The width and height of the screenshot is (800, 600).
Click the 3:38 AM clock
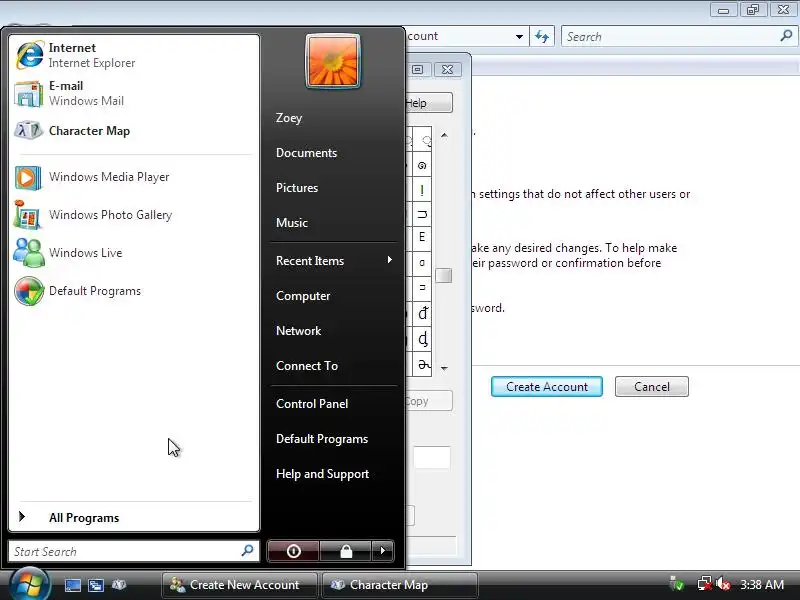pos(762,585)
